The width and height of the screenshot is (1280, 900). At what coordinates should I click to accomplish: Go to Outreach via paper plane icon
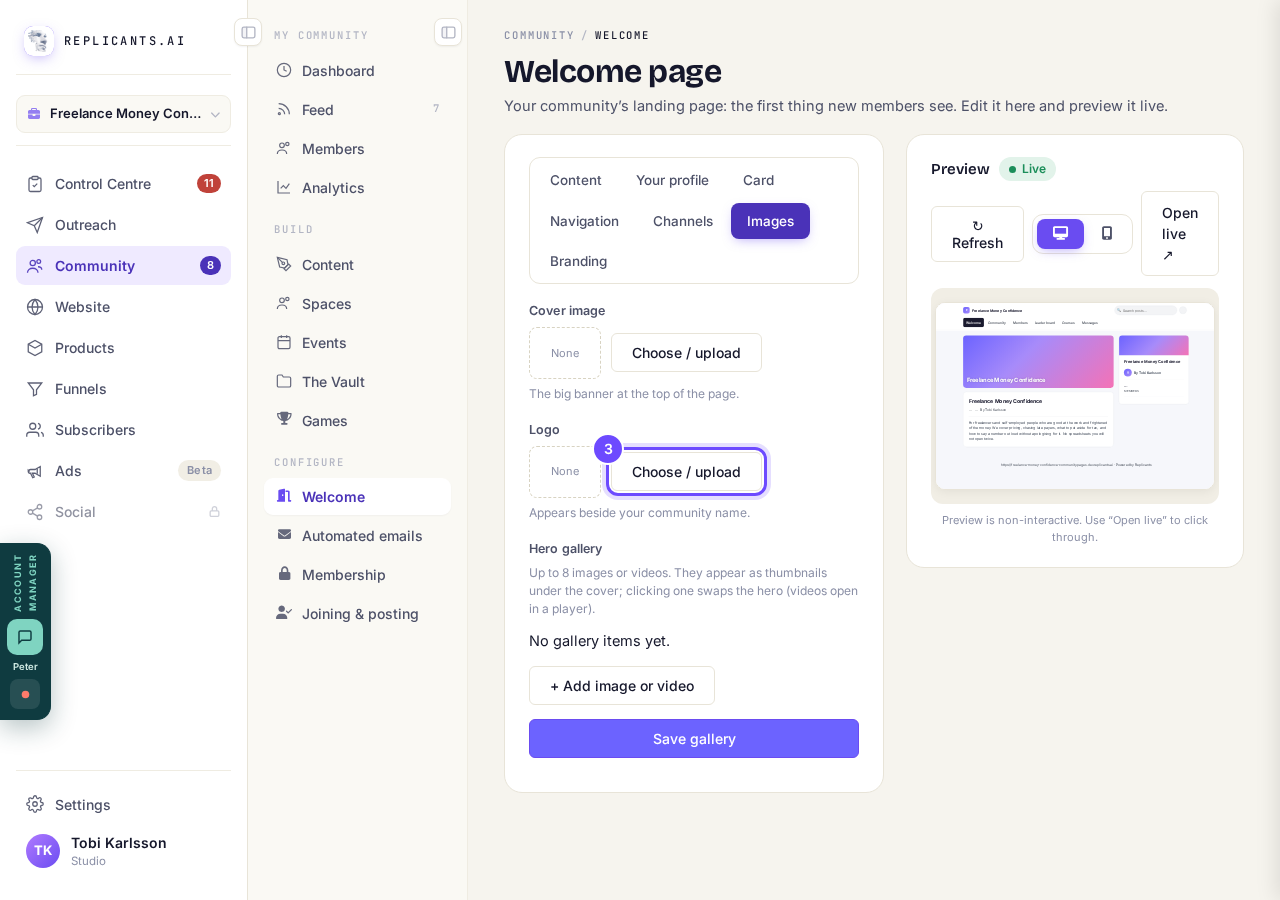point(35,225)
